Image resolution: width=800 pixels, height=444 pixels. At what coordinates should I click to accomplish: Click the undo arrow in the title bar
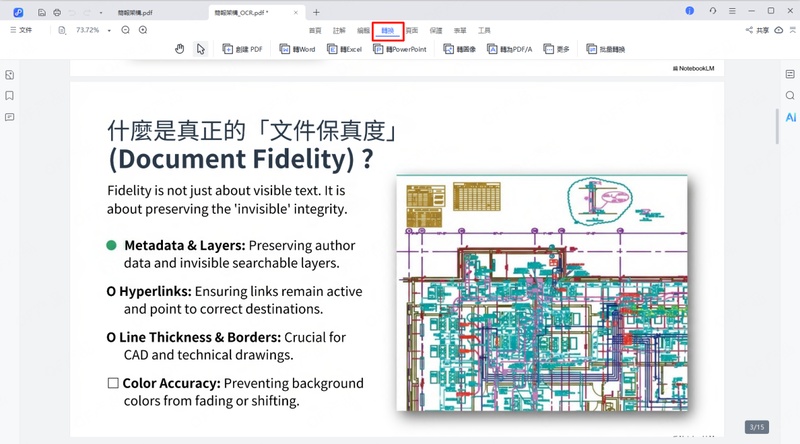pos(72,12)
